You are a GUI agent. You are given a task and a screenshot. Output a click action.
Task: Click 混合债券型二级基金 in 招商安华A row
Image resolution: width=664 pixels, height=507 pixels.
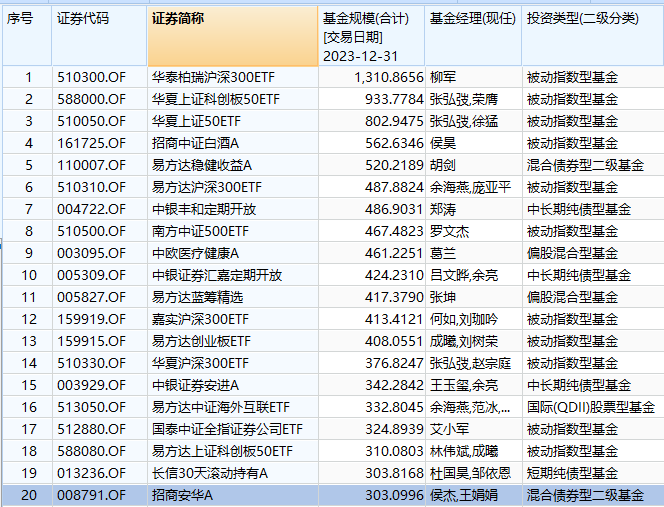click(585, 496)
